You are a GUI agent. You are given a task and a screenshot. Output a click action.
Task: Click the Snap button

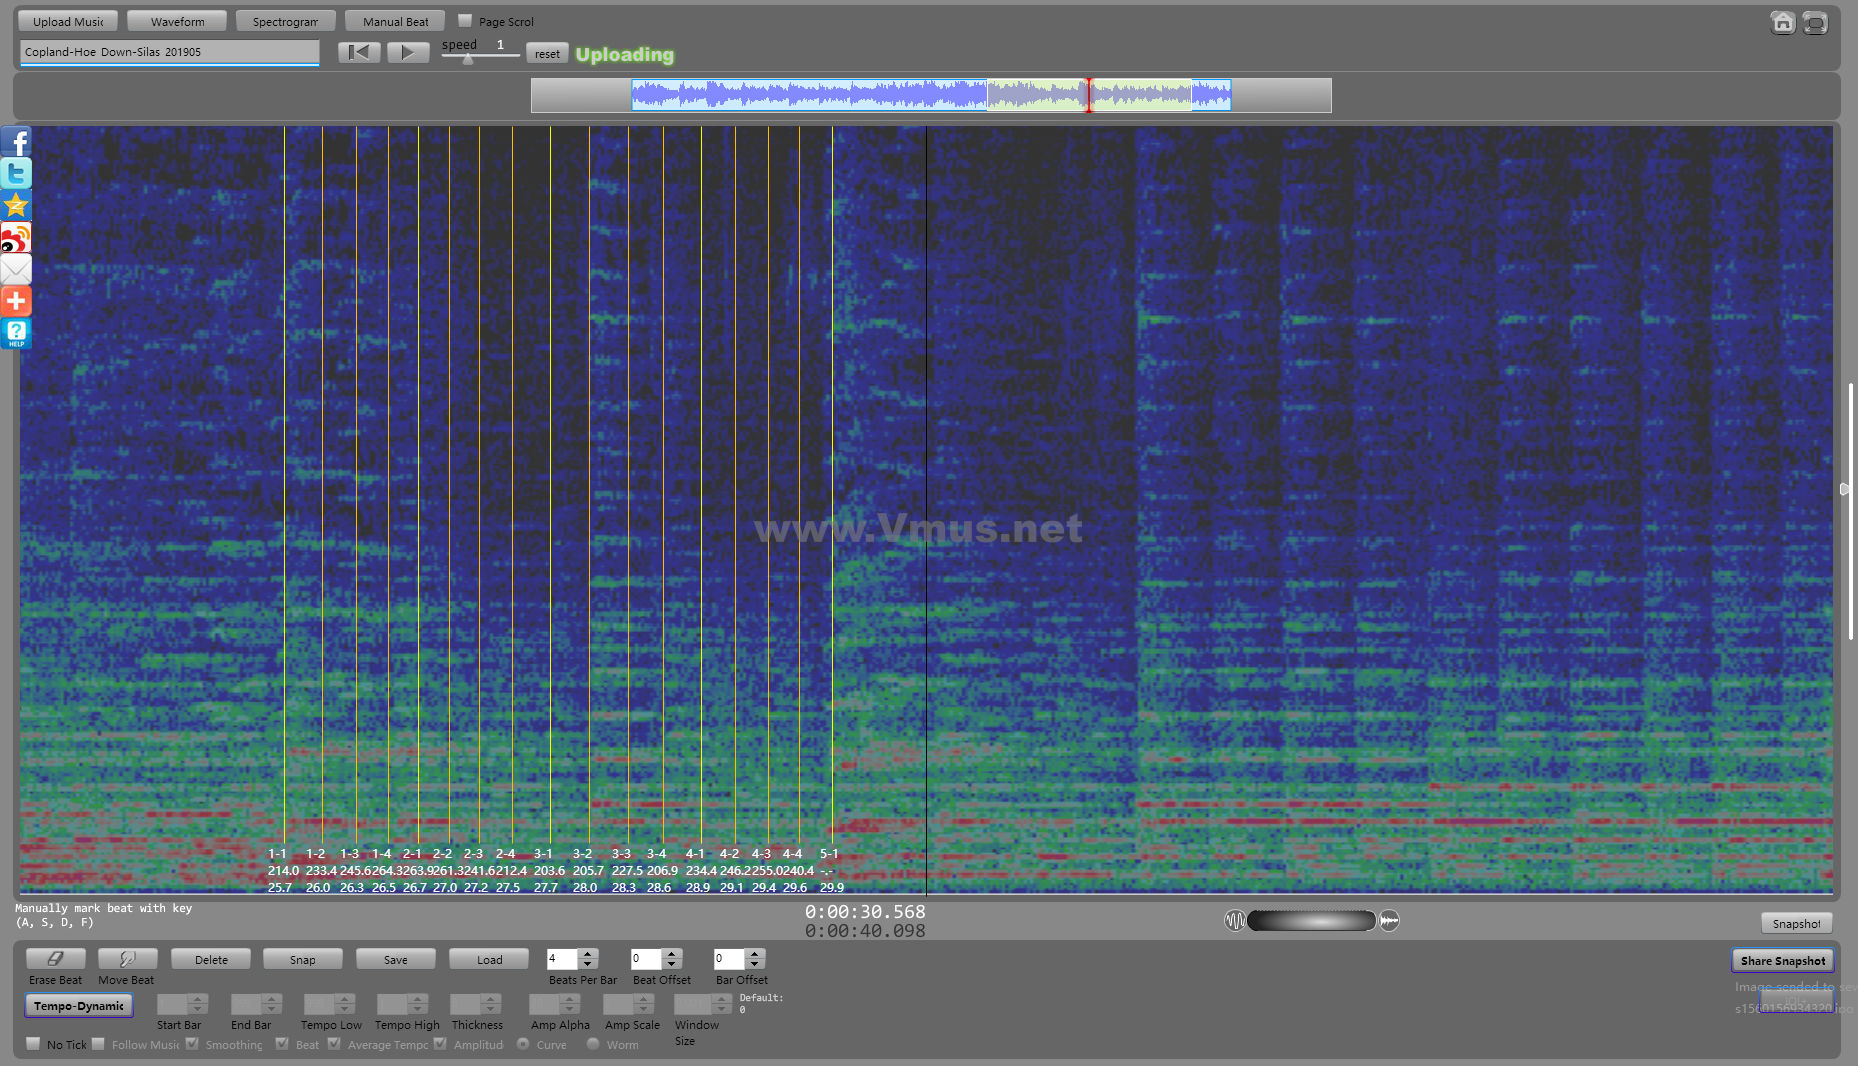303,959
